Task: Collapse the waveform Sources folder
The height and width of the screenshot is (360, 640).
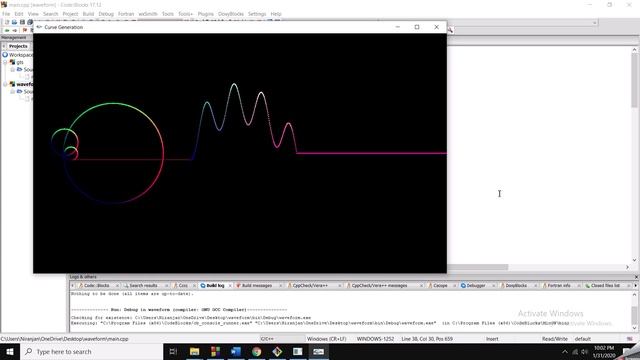Action: [x=13, y=91]
